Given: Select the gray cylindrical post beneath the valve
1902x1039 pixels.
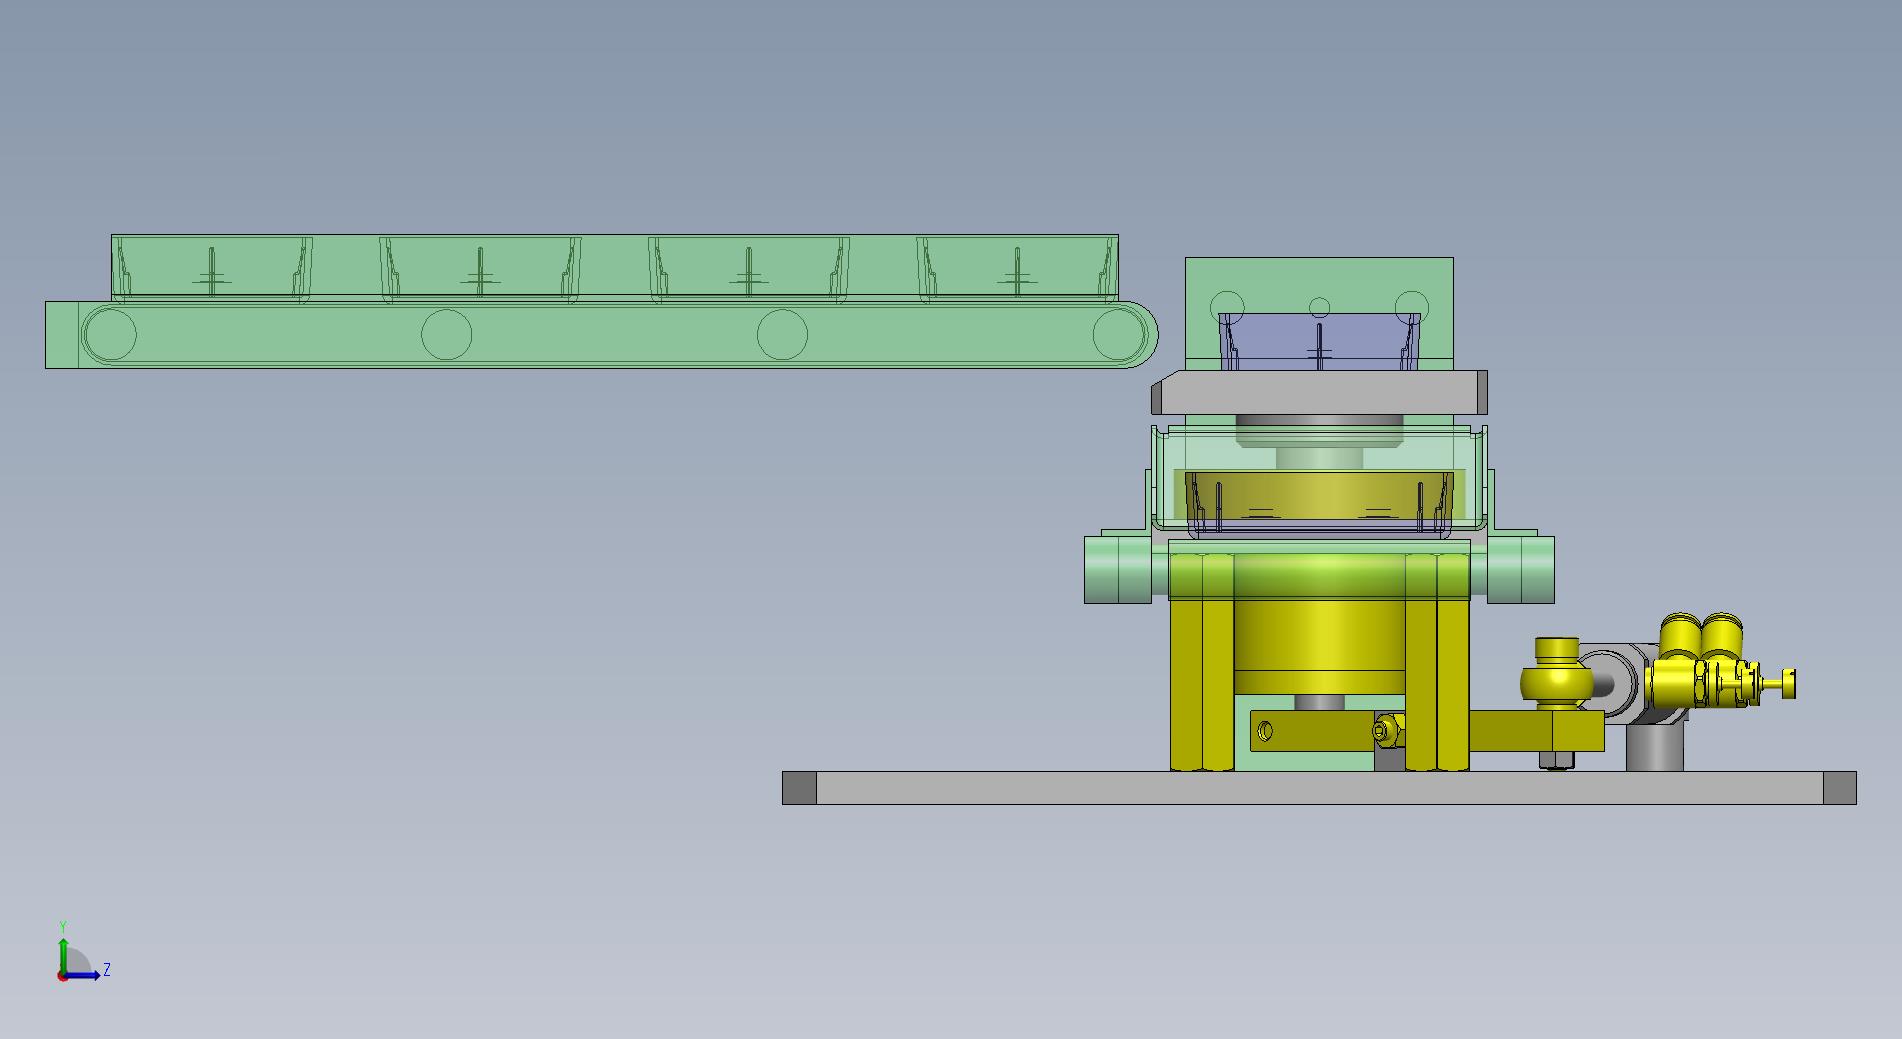Looking at the screenshot, I should [1654, 747].
